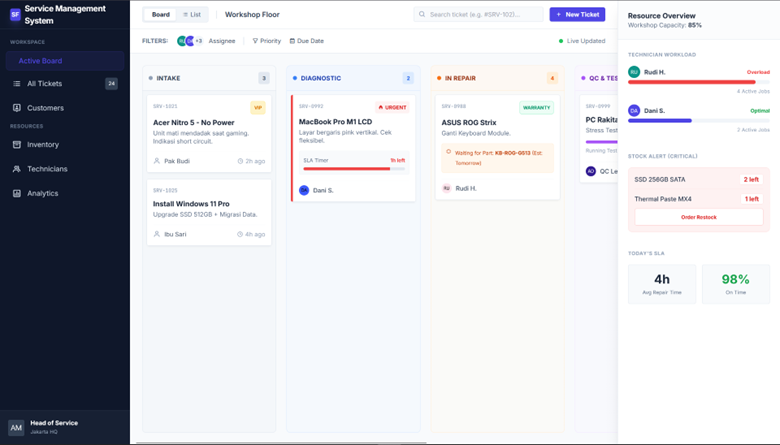Image resolution: width=780 pixels, height=445 pixels.
Task: Open the Assignee filter
Action: 221,41
